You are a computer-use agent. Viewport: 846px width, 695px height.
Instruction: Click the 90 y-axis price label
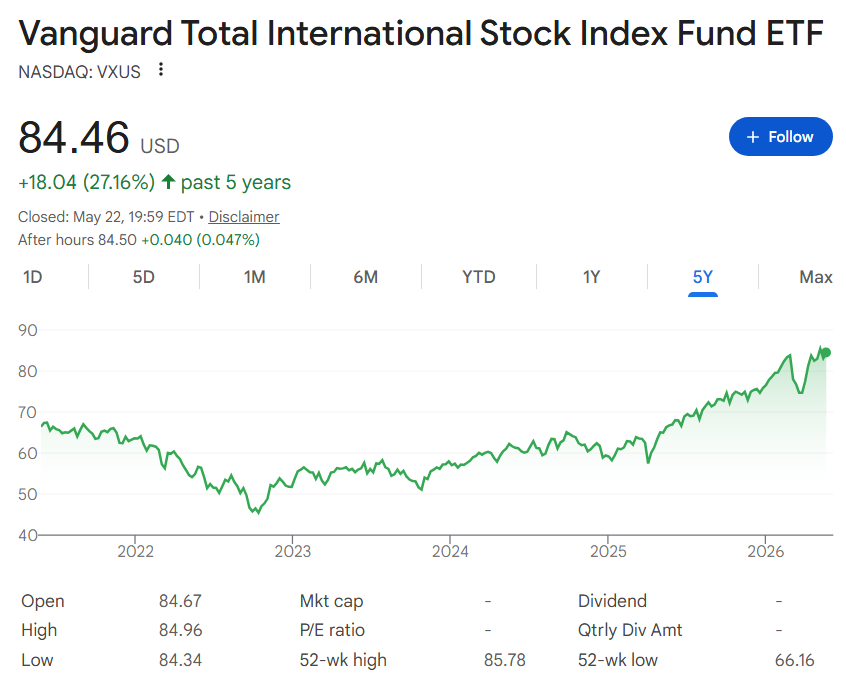coord(28,330)
